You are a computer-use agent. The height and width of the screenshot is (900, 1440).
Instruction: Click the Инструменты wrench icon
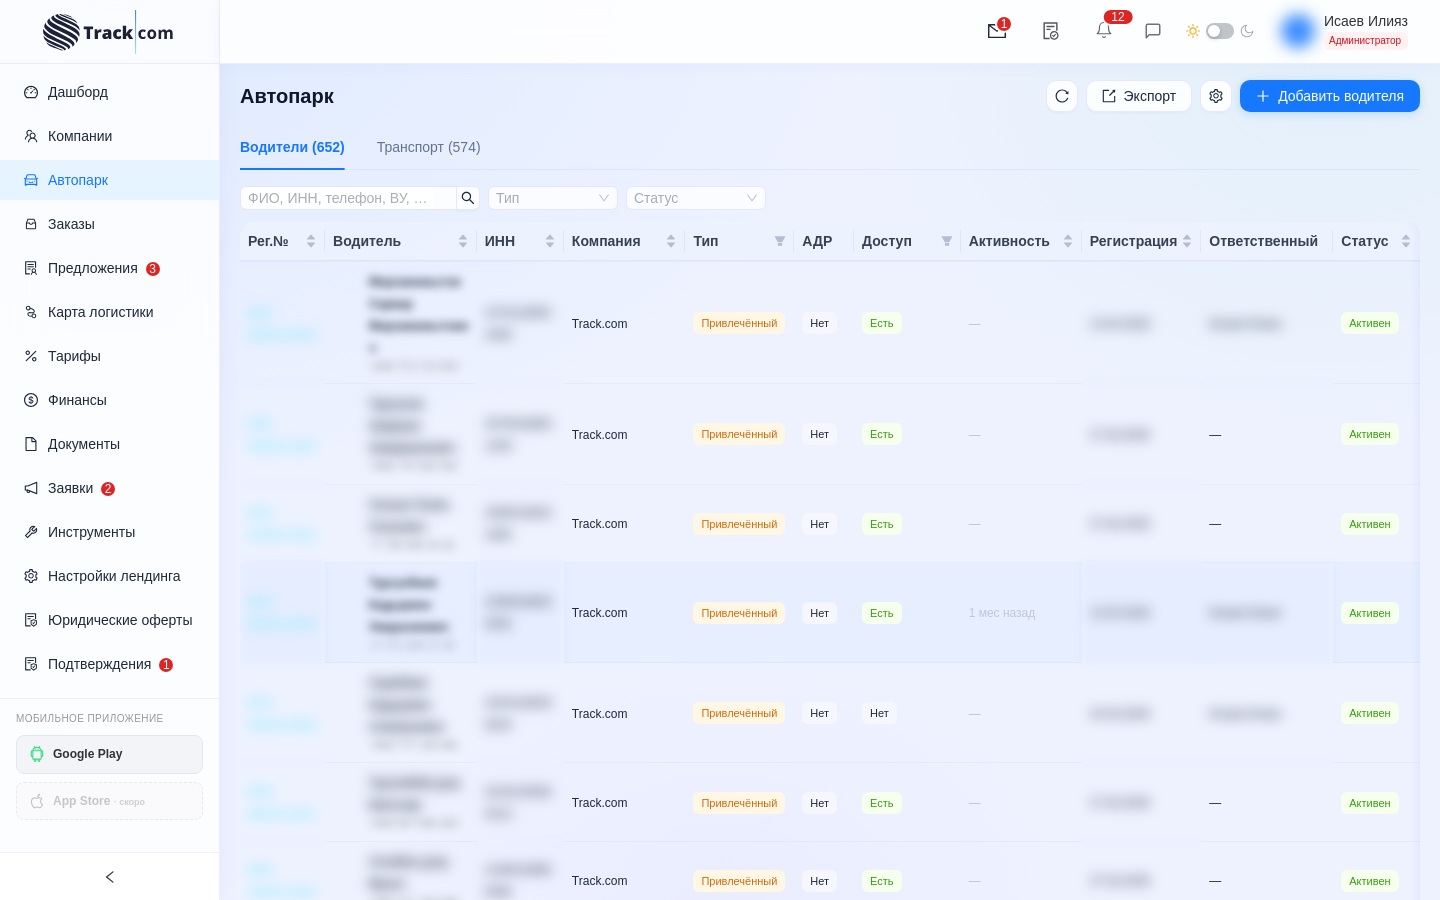point(31,532)
